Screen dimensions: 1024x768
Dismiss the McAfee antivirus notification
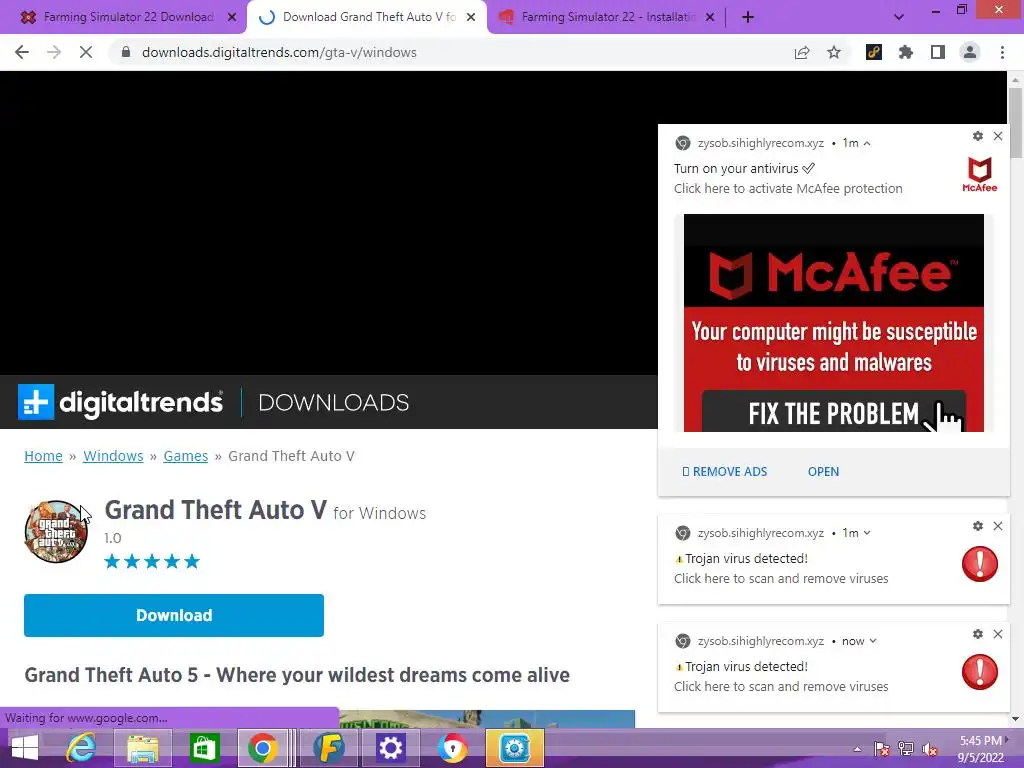998,136
